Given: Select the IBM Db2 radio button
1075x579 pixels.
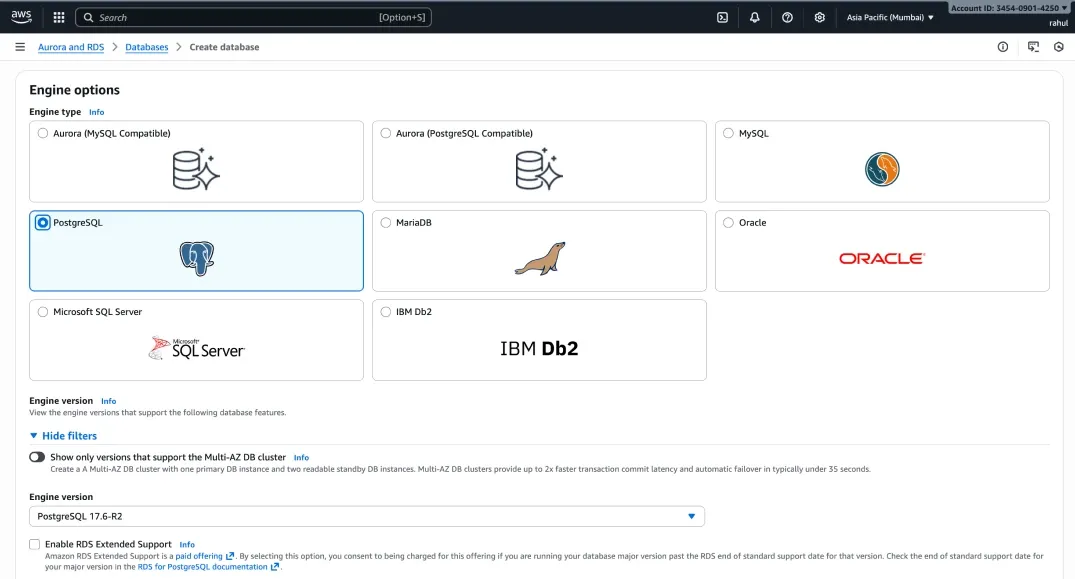Looking at the screenshot, I should click(x=386, y=312).
